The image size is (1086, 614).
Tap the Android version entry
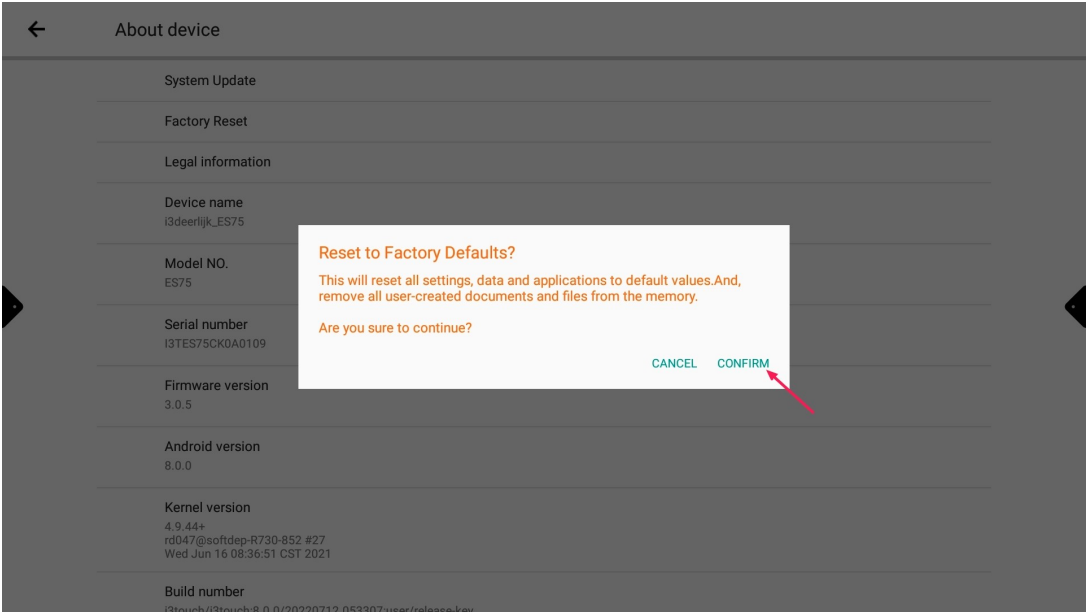212,455
